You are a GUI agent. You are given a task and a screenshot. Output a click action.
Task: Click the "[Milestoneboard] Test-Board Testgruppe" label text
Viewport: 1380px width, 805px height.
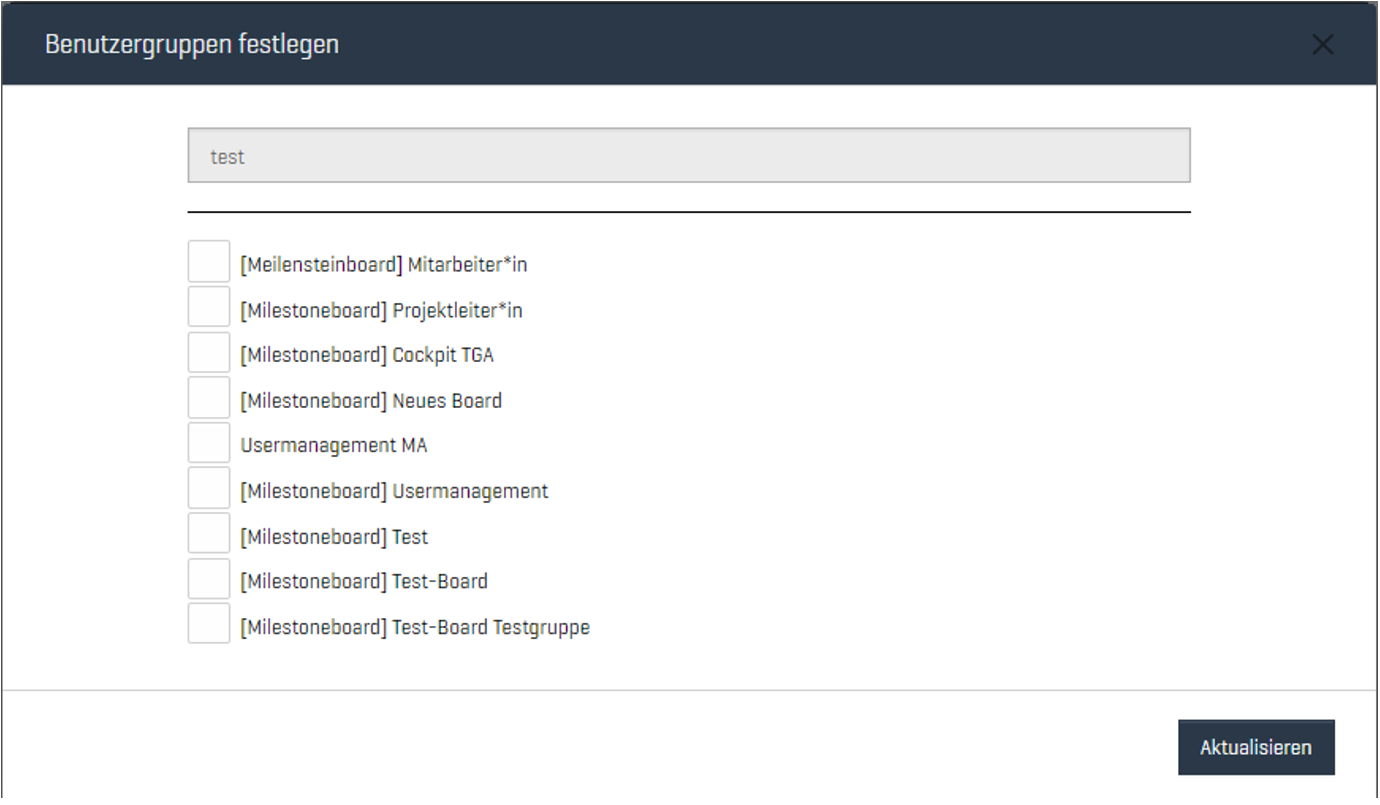tap(415, 628)
